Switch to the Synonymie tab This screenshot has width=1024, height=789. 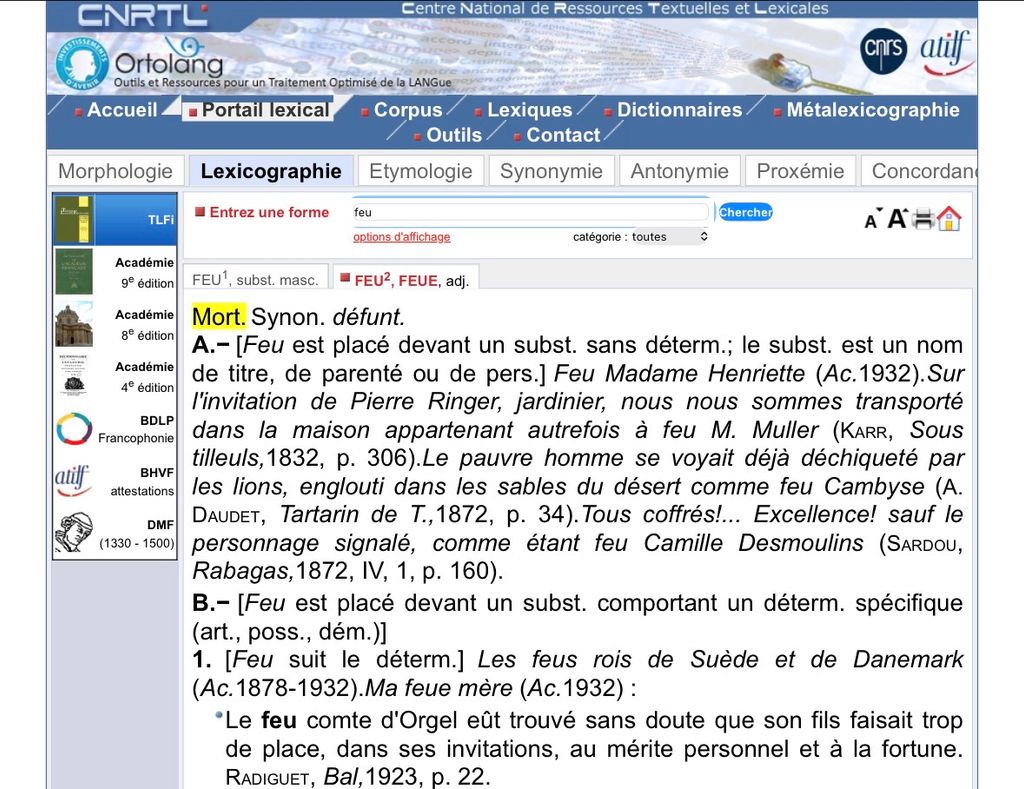551,171
